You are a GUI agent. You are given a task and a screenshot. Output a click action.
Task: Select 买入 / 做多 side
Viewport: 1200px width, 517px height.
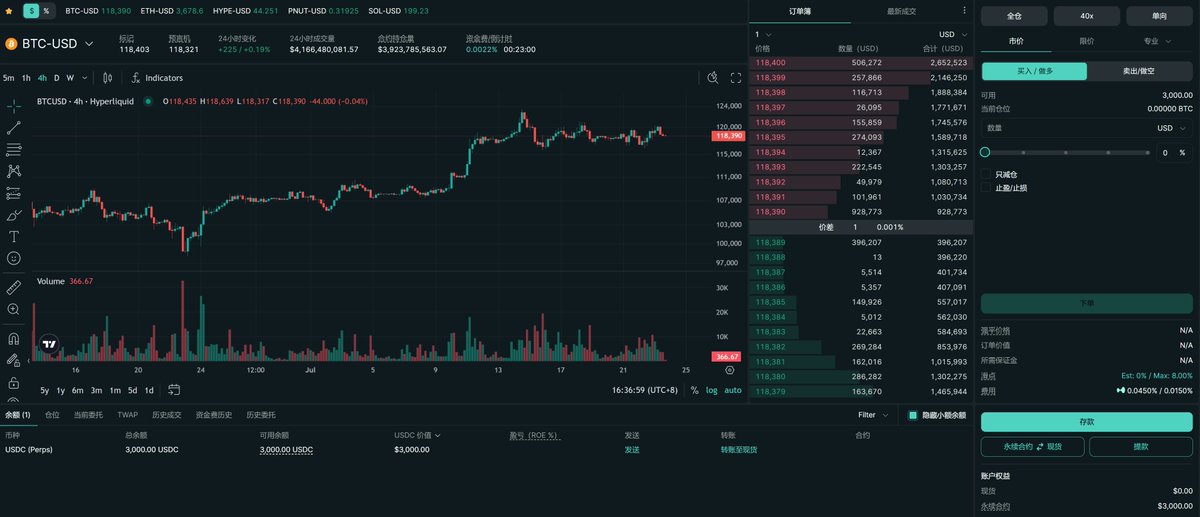(1035, 72)
